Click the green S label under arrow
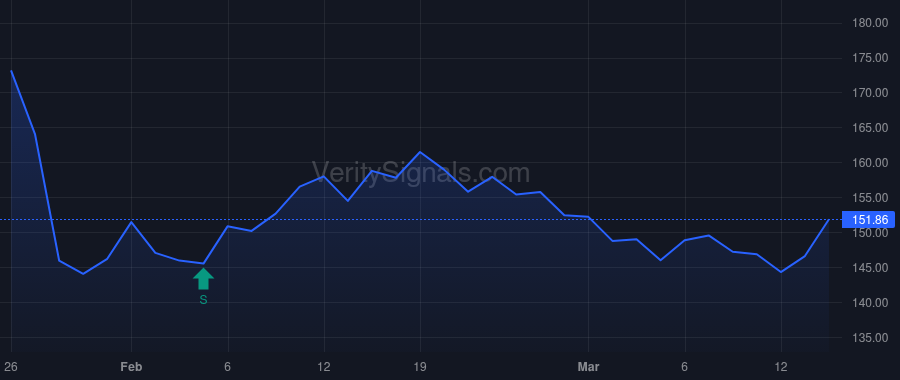This screenshot has width=900, height=380. (203, 300)
